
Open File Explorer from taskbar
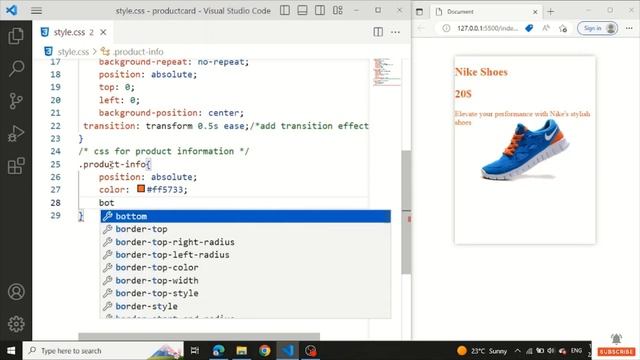pyautogui.click(x=242, y=351)
